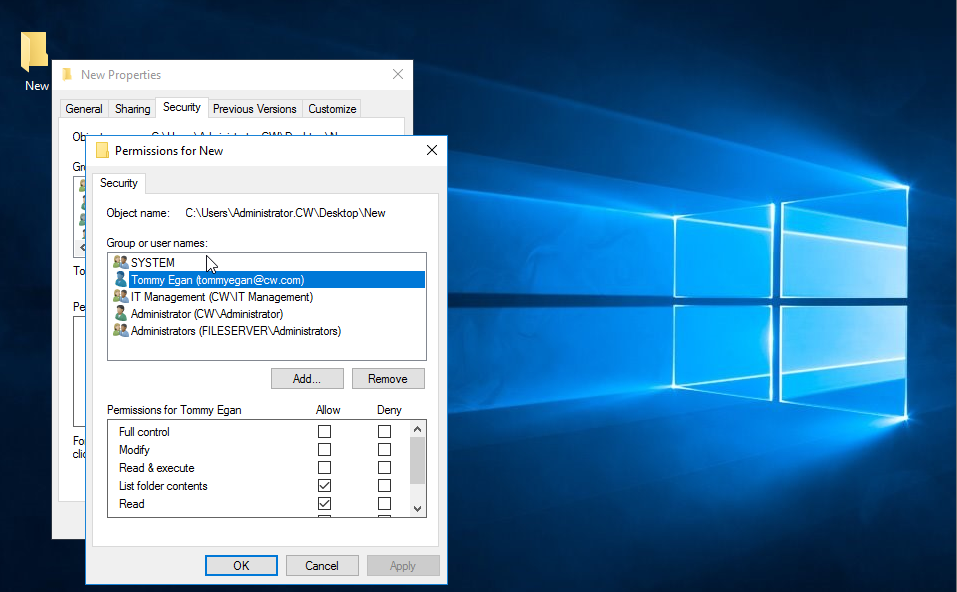
Task: Uncheck Allow for List folder contents
Action: click(324, 486)
